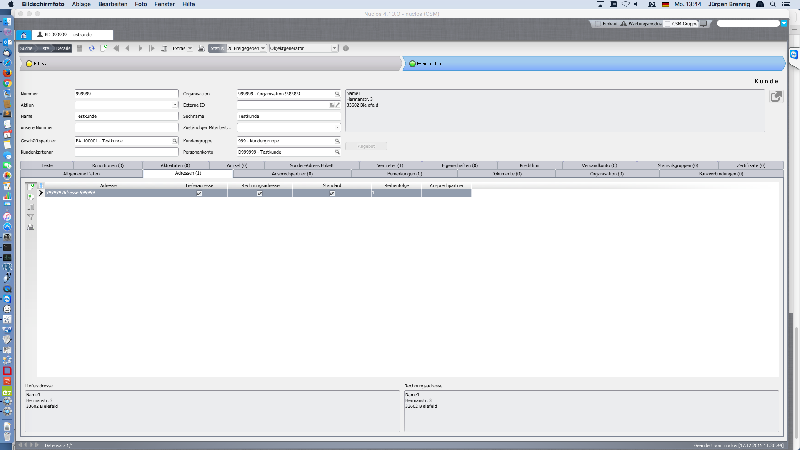Open Spotlight search in menu bar

coord(772,4)
